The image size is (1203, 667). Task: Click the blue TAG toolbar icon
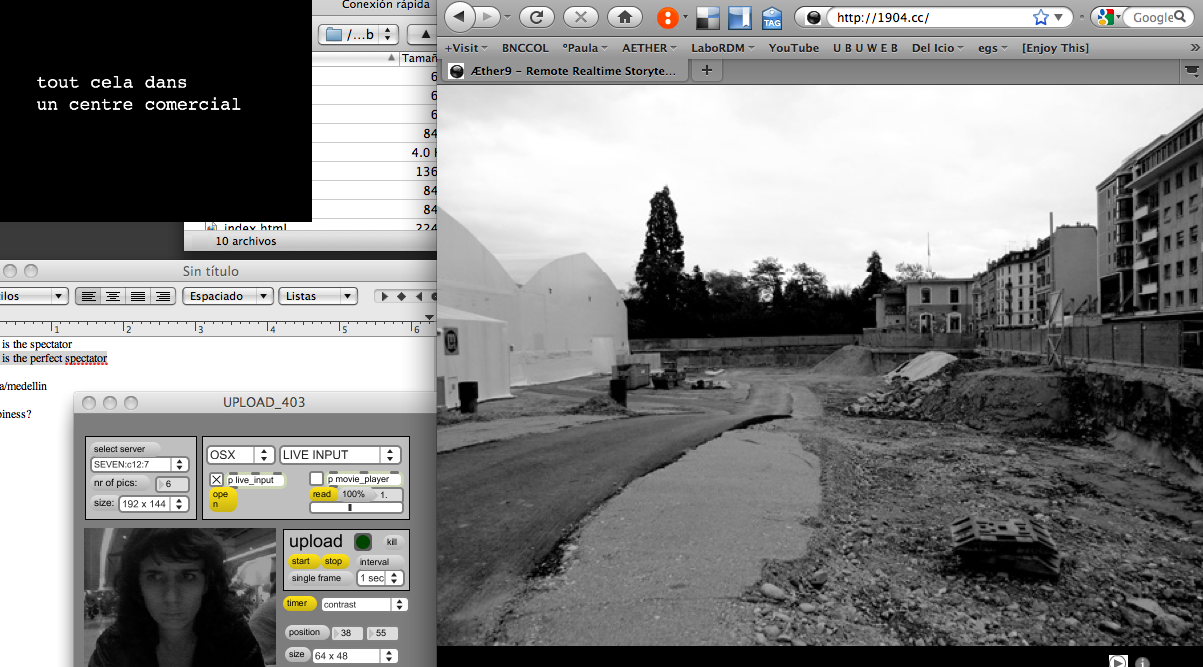click(x=772, y=18)
